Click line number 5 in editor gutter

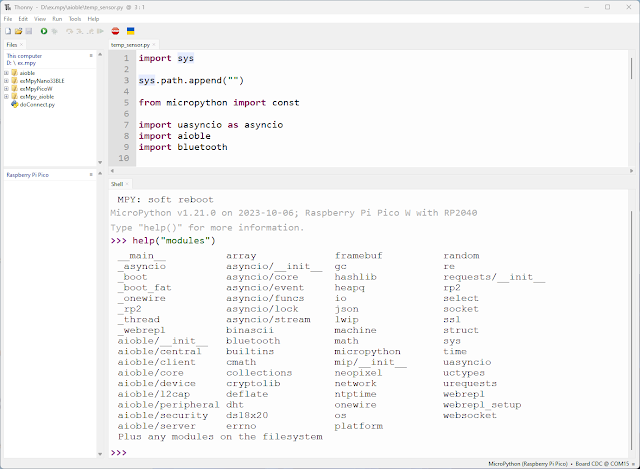coord(126,102)
